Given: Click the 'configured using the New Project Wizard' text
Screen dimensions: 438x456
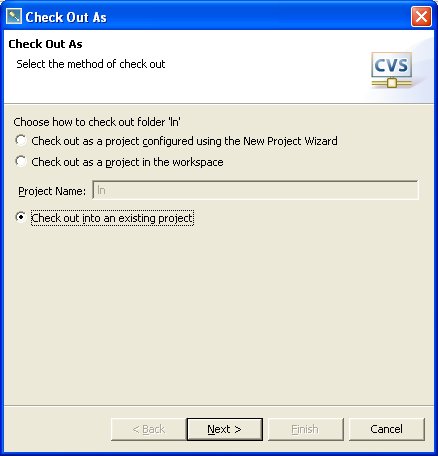Looking at the screenshot, I should pos(240,141).
